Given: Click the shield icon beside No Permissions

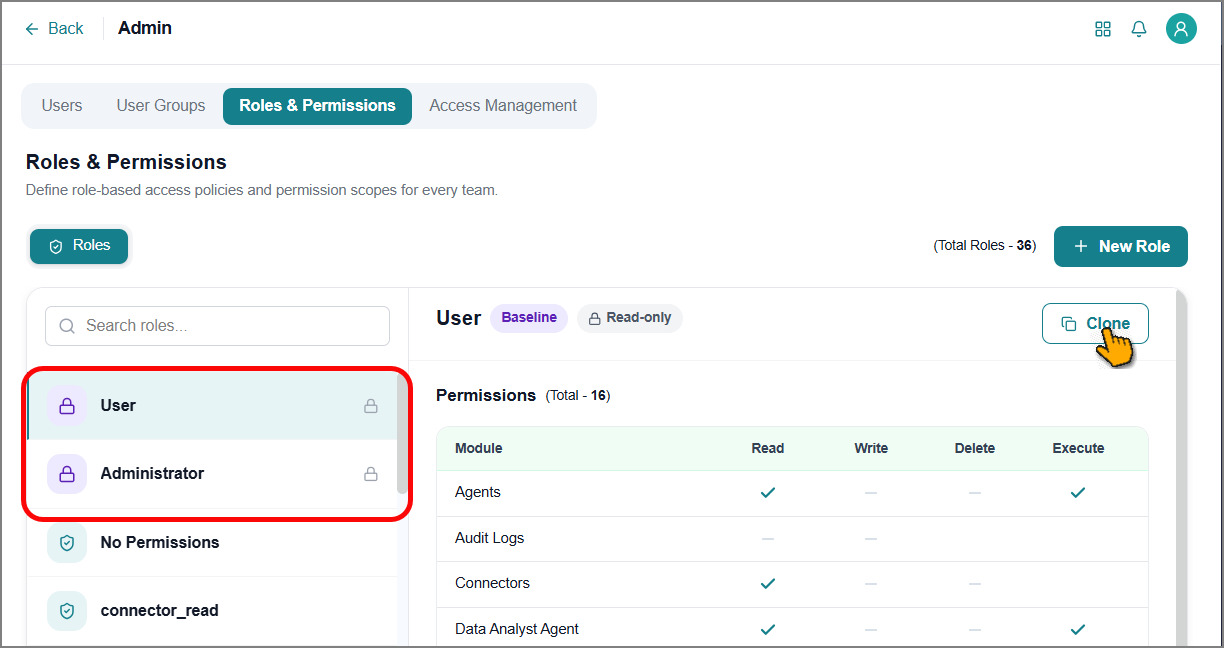Looking at the screenshot, I should [67, 543].
